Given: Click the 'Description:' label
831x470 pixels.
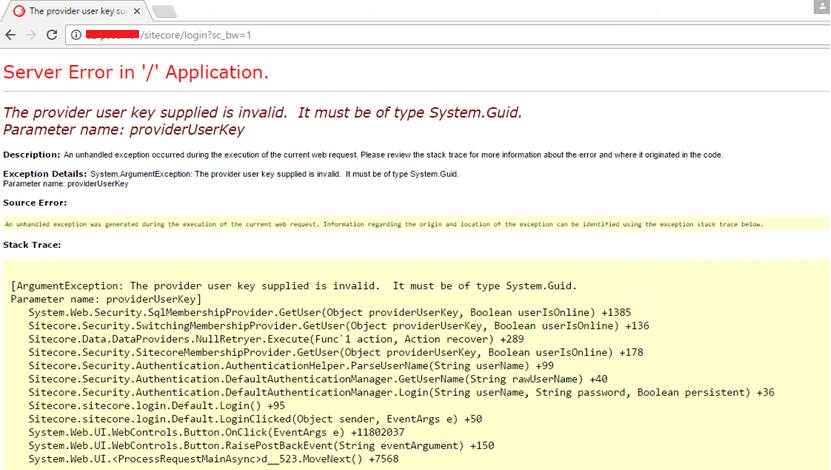Looking at the screenshot, I should coord(32,155).
